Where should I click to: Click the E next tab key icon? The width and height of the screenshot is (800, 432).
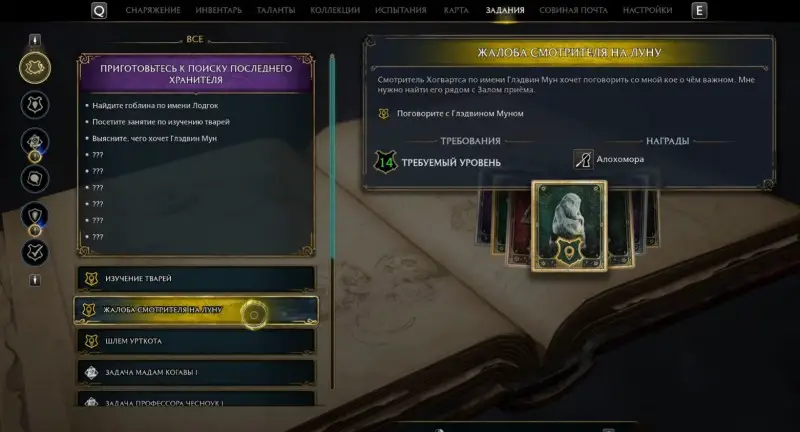699,10
